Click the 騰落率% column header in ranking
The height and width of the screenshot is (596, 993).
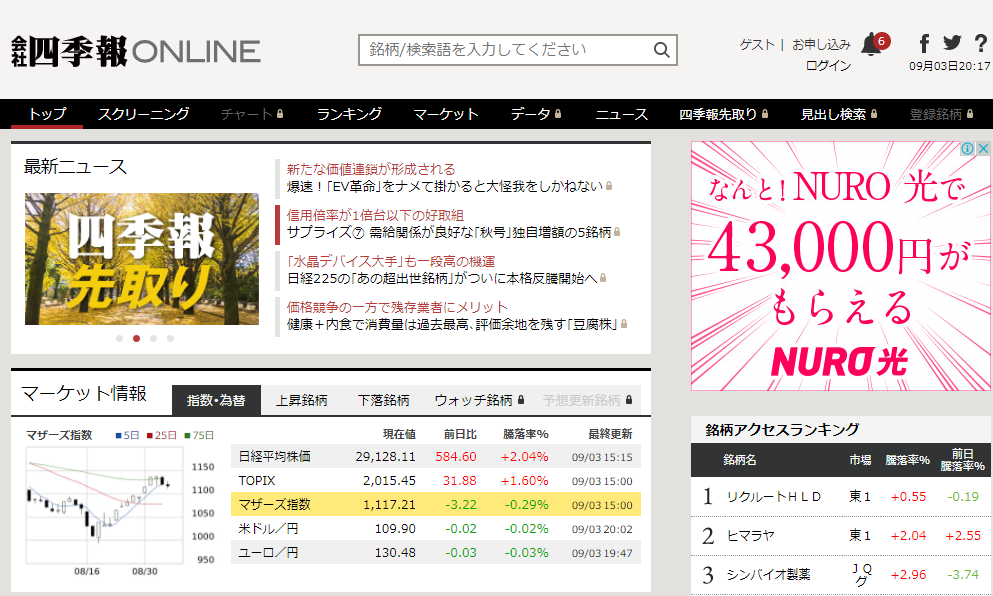point(907,460)
